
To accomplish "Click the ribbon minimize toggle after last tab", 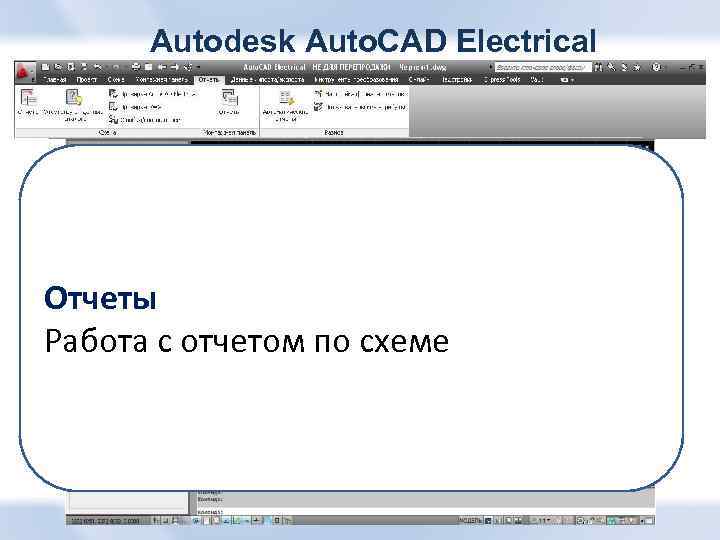I will point(566,79).
